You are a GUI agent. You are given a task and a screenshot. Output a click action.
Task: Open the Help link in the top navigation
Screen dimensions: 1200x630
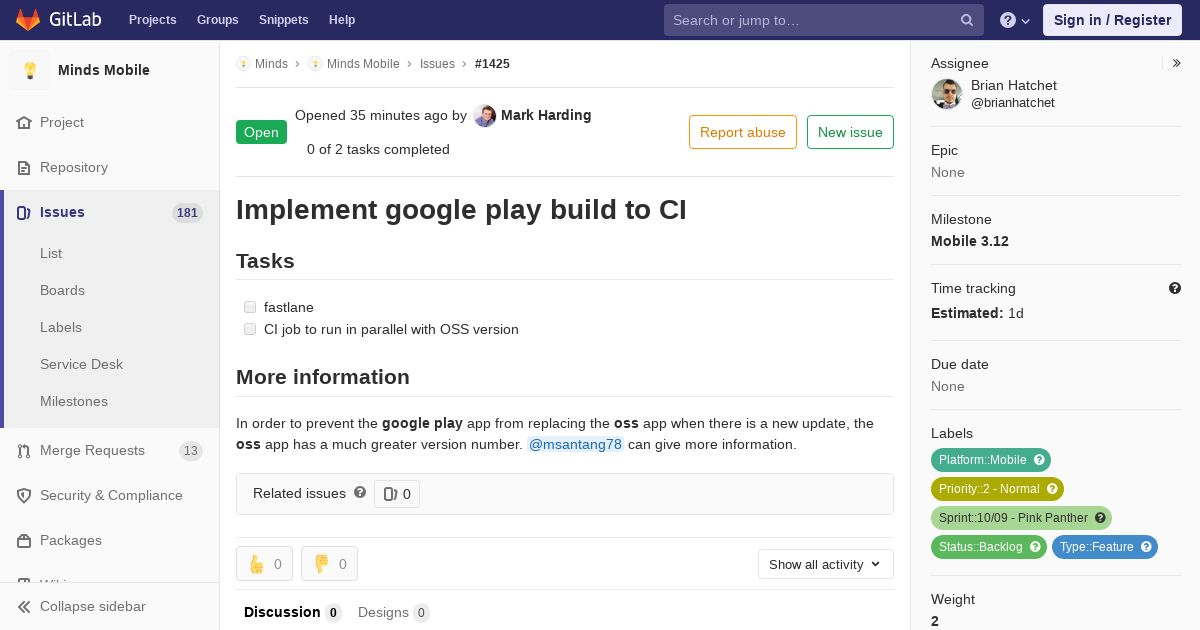(x=342, y=20)
